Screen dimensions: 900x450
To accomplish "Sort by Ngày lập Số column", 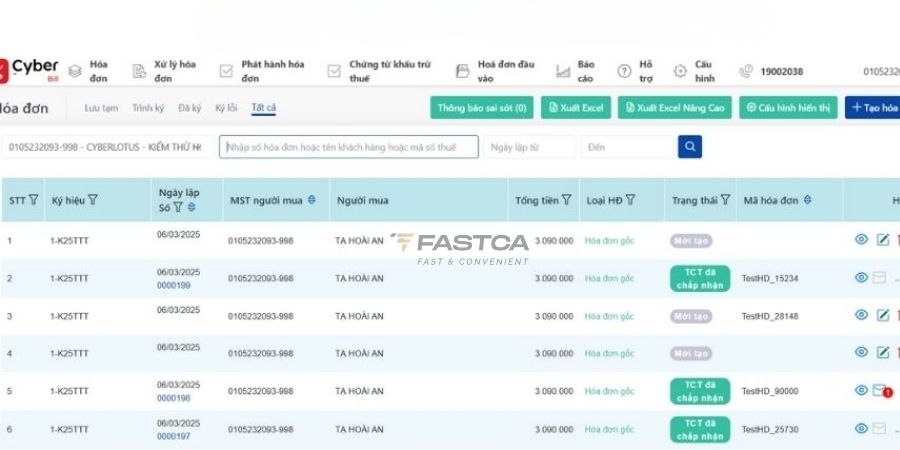I will coord(192,207).
